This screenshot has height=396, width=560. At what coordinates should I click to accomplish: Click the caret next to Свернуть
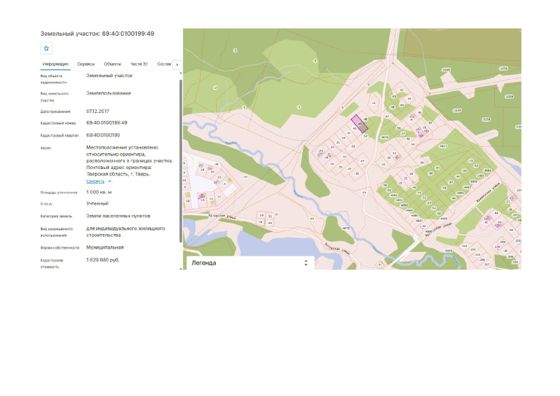click(x=110, y=181)
